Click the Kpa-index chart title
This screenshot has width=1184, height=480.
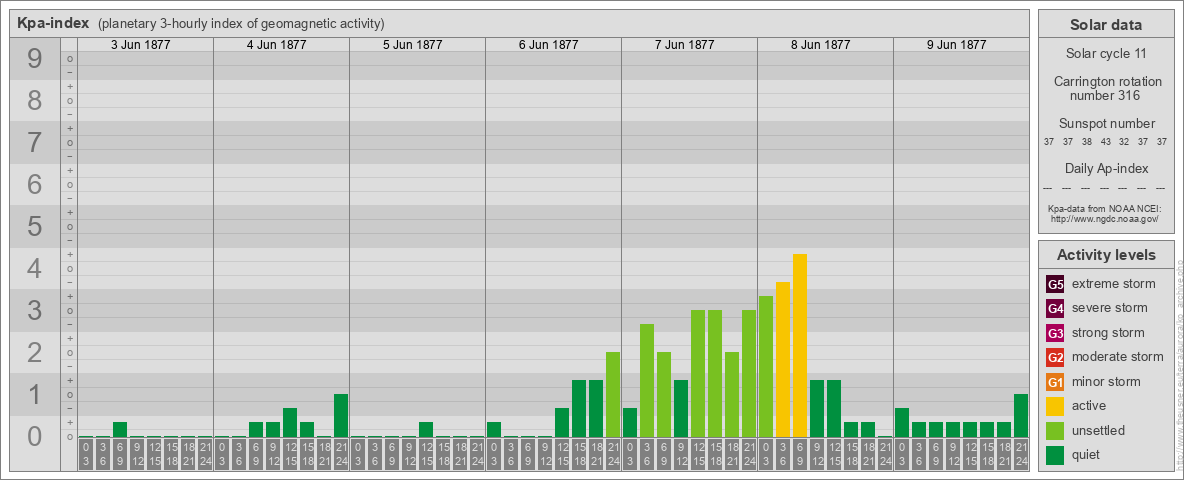coord(53,23)
